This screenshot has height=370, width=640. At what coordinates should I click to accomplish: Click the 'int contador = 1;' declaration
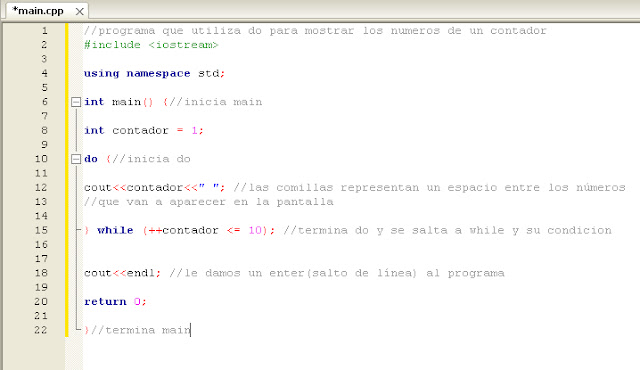(x=144, y=131)
